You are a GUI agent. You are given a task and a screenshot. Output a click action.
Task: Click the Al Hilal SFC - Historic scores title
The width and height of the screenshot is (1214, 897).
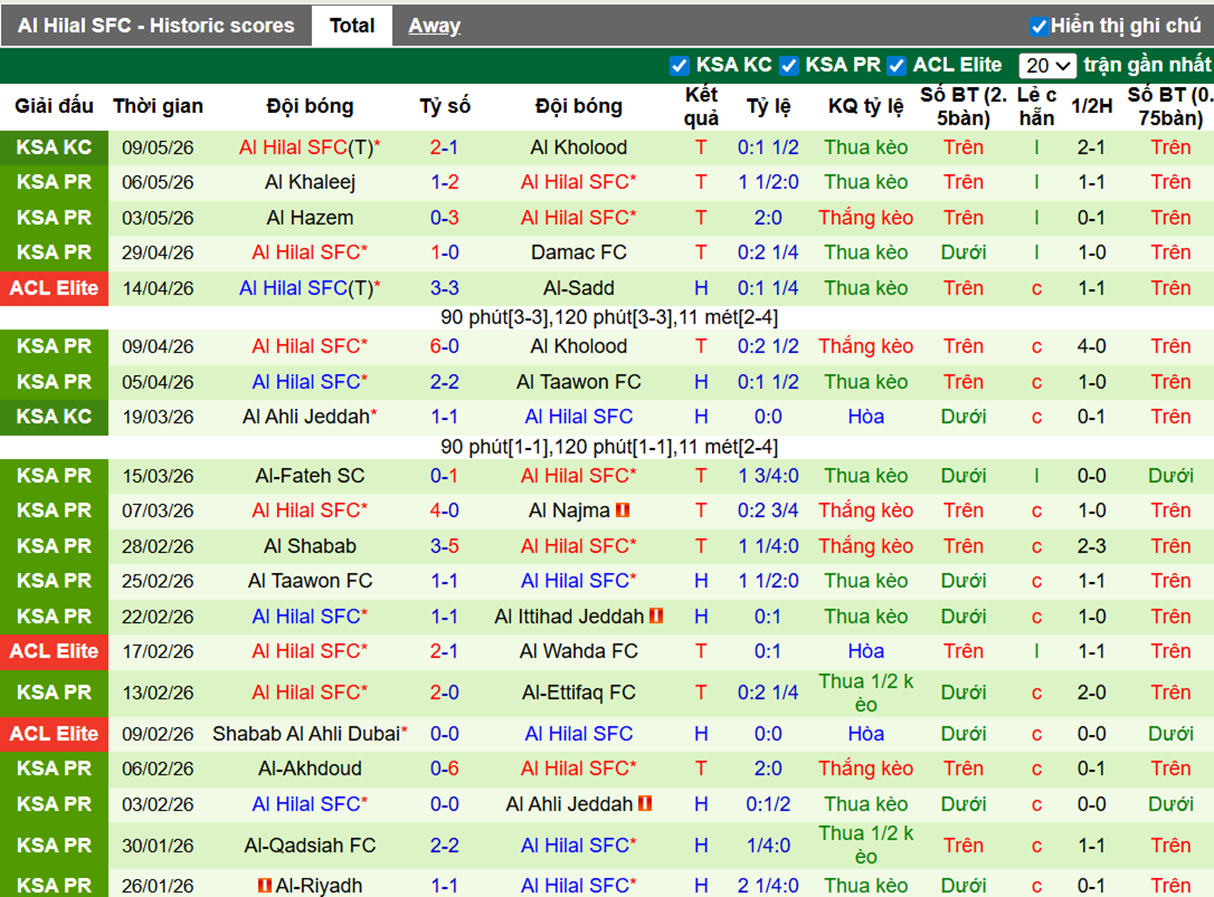pos(156,26)
